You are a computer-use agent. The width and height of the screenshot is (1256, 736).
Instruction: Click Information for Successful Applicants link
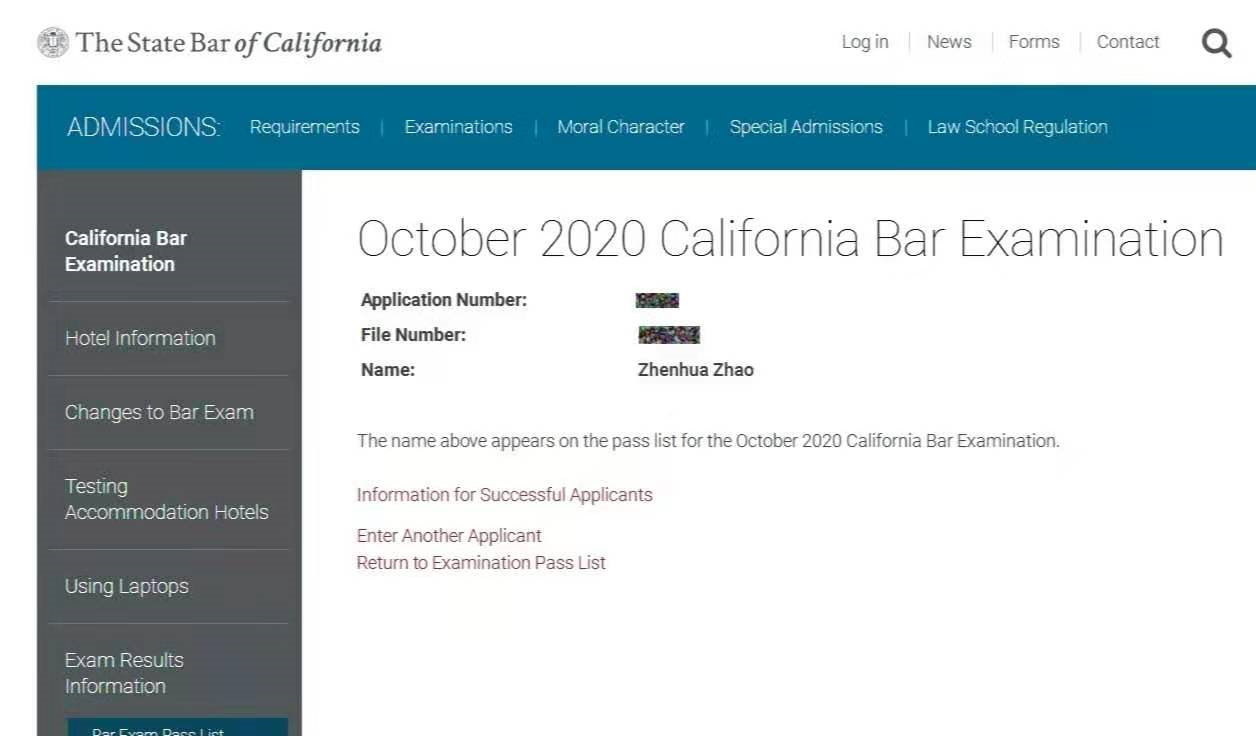pyautogui.click(x=504, y=495)
